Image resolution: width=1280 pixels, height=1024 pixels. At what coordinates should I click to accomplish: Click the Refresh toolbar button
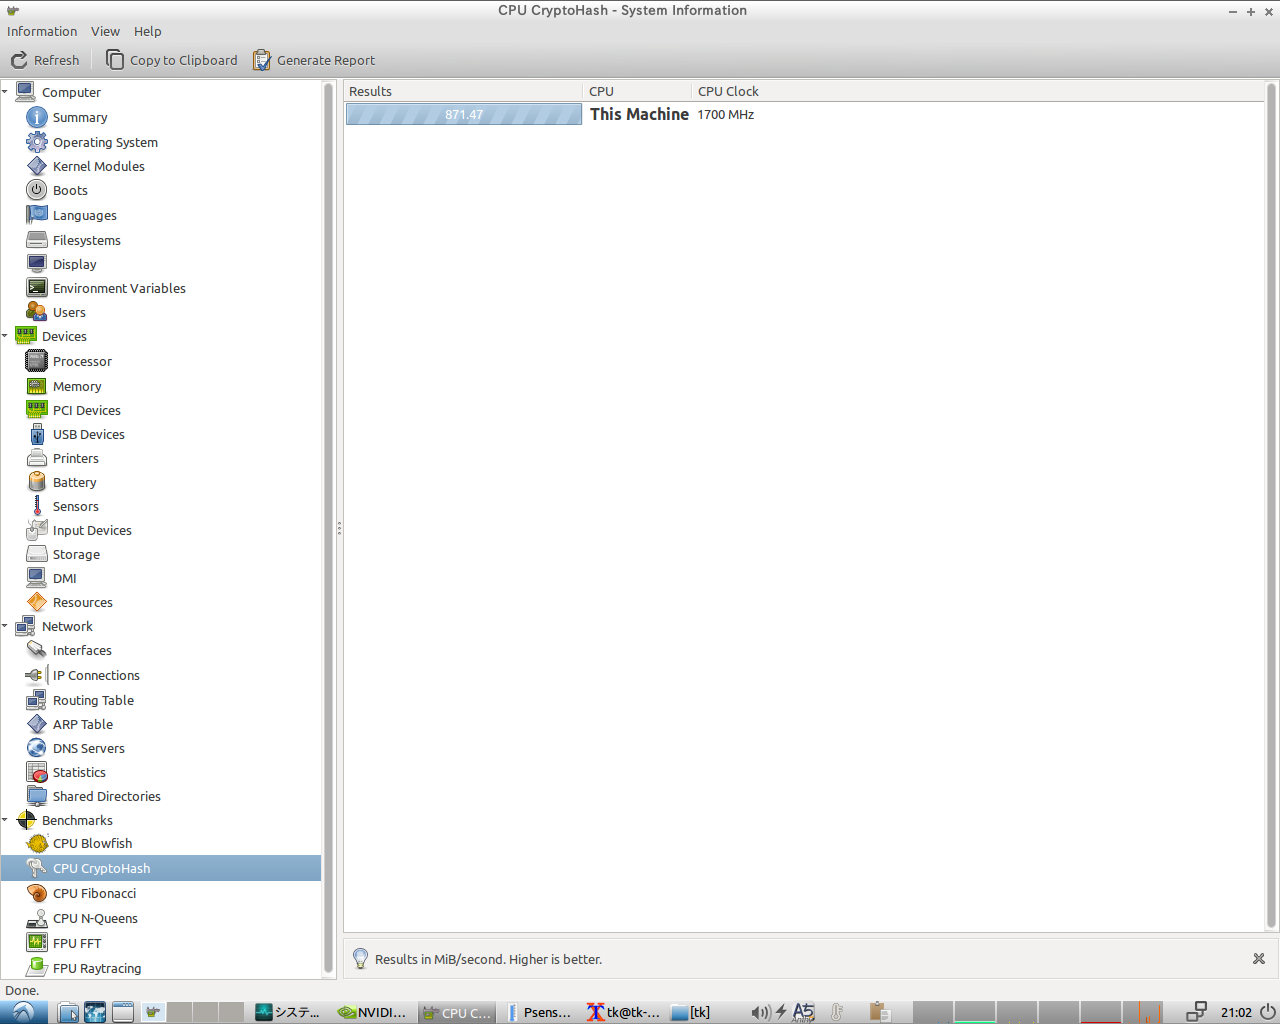tap(45, 60)
